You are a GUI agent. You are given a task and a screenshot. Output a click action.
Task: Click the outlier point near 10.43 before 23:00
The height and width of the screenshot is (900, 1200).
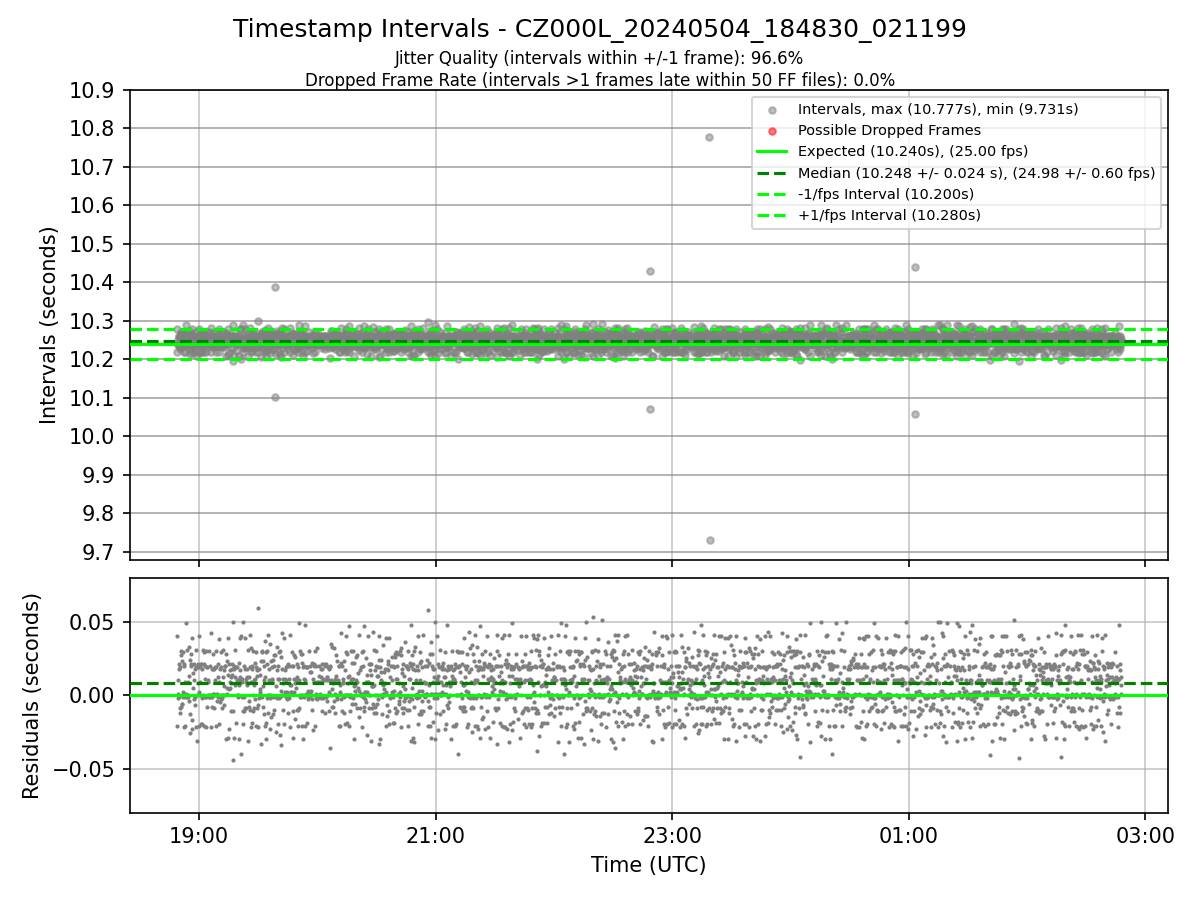[650, 271]
